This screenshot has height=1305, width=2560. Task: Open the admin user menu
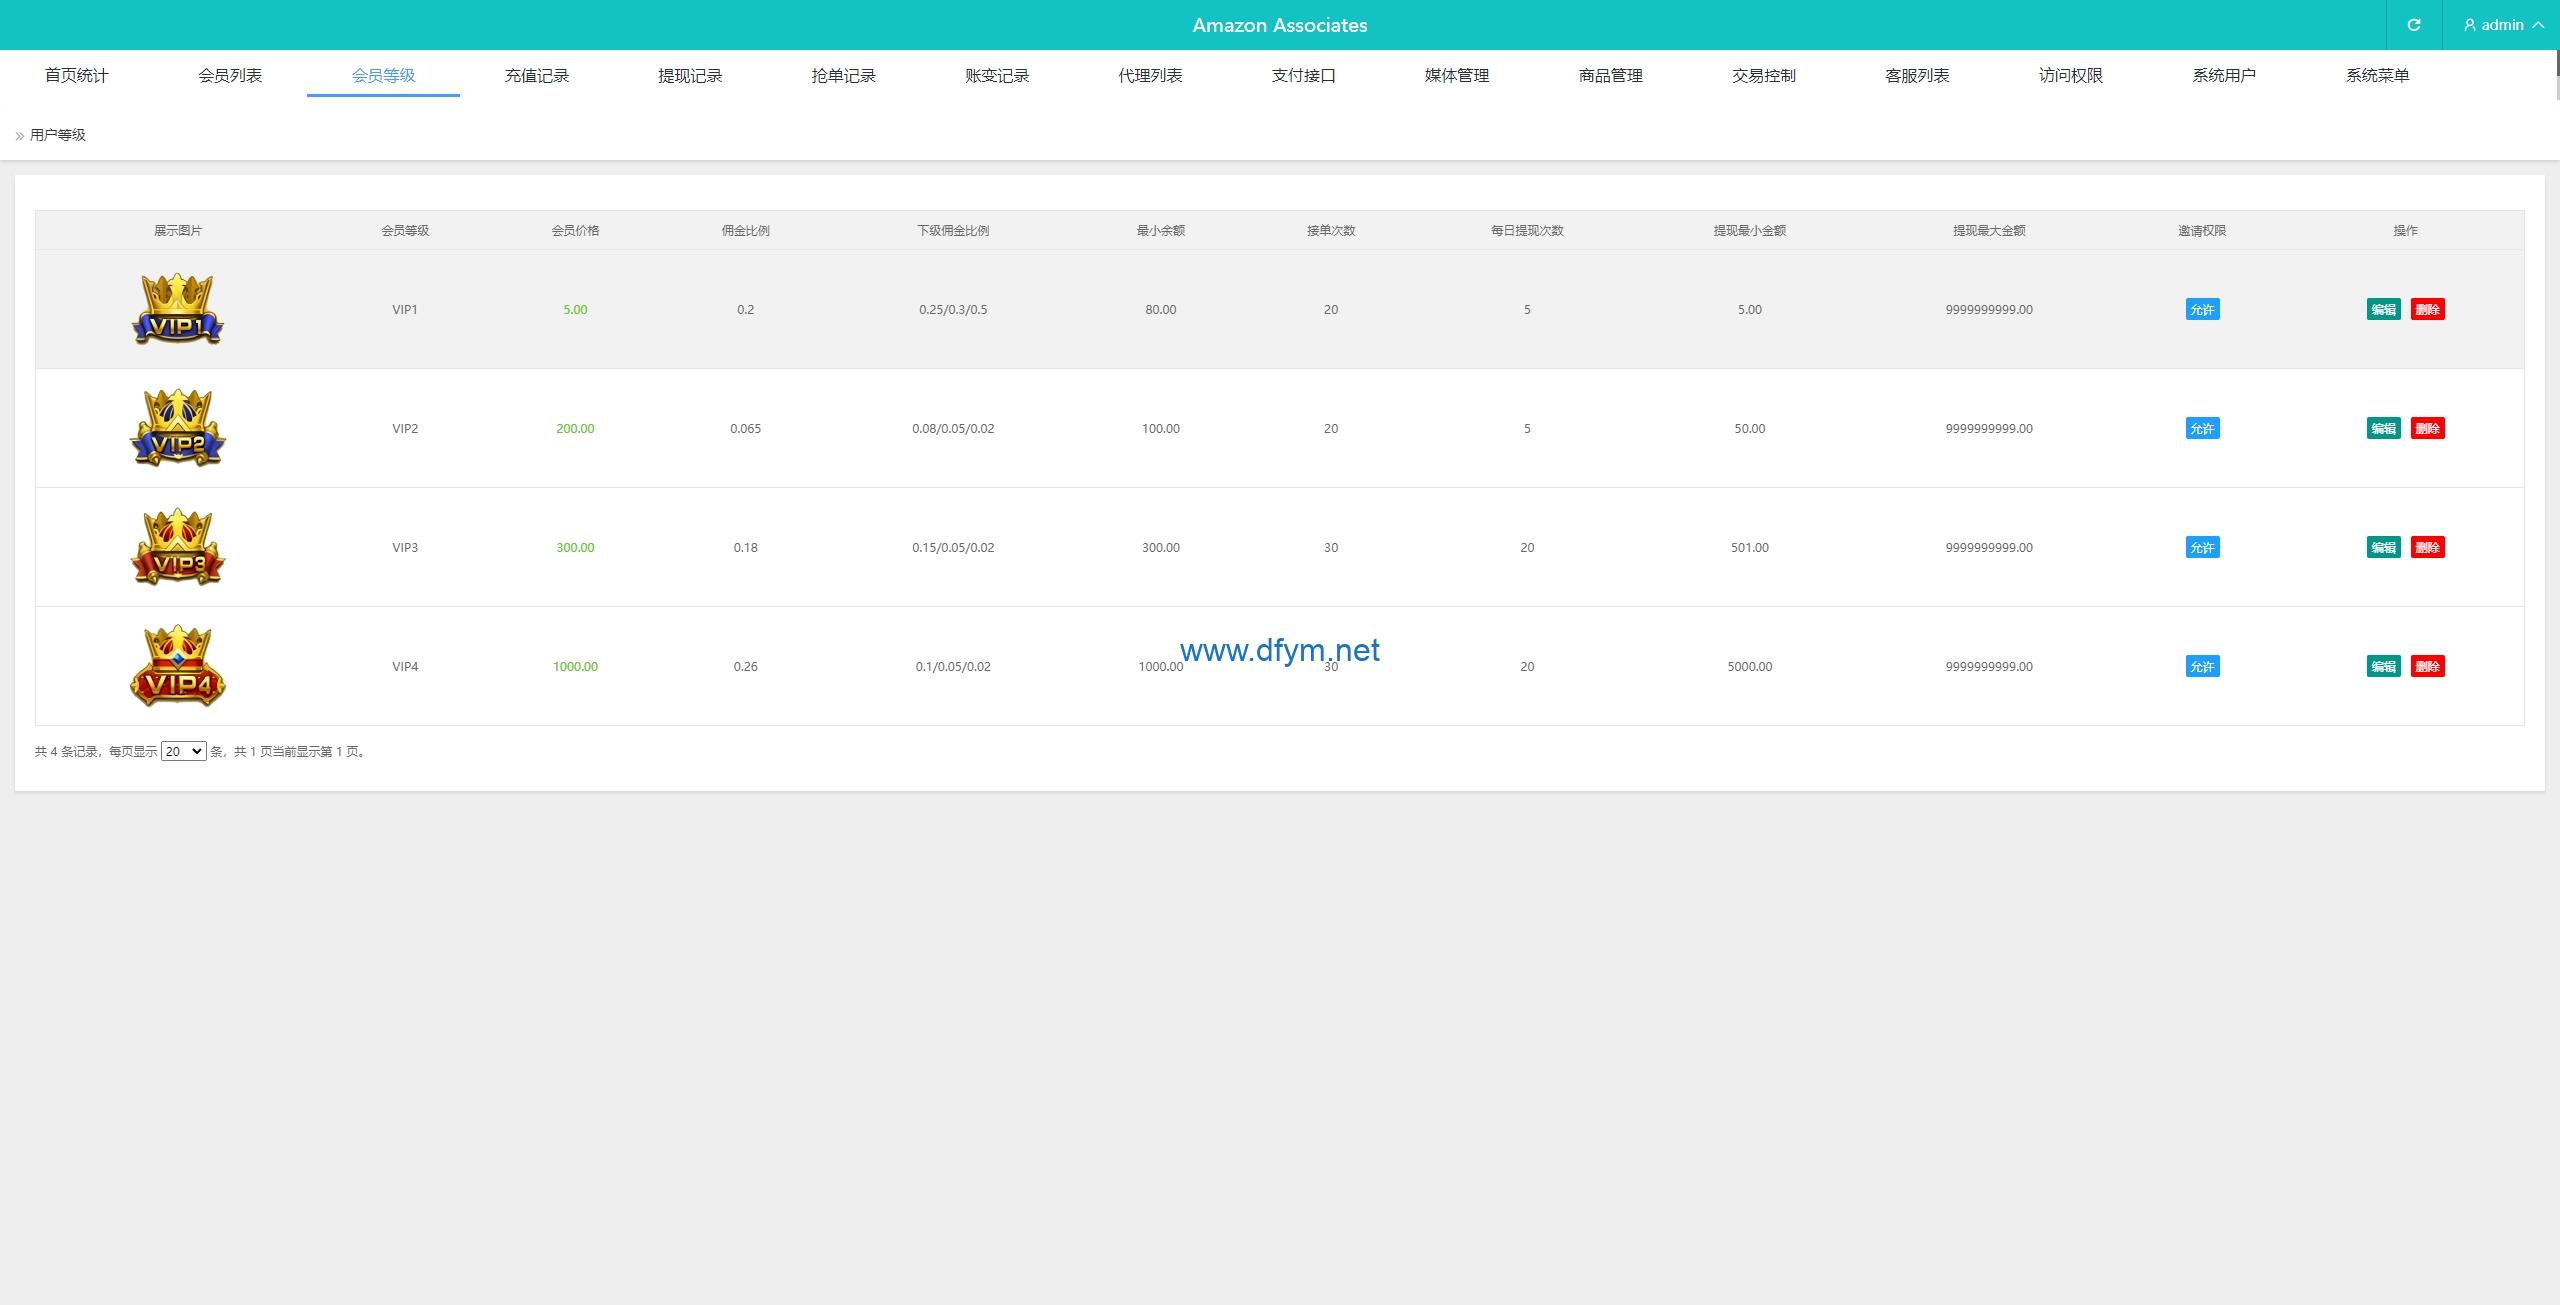pos(2503,25)
